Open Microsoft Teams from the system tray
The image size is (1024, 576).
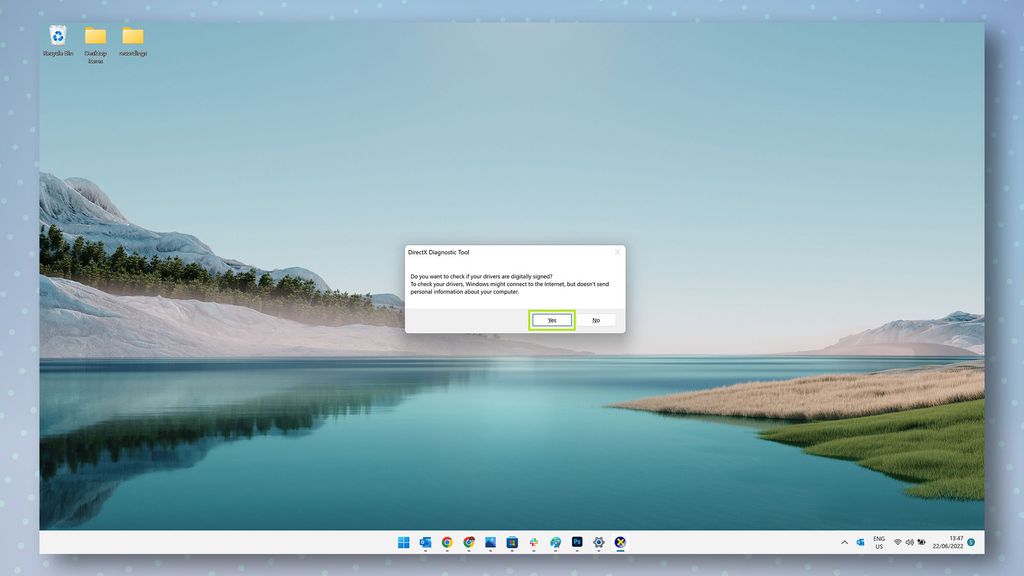[x=861, y=542]
